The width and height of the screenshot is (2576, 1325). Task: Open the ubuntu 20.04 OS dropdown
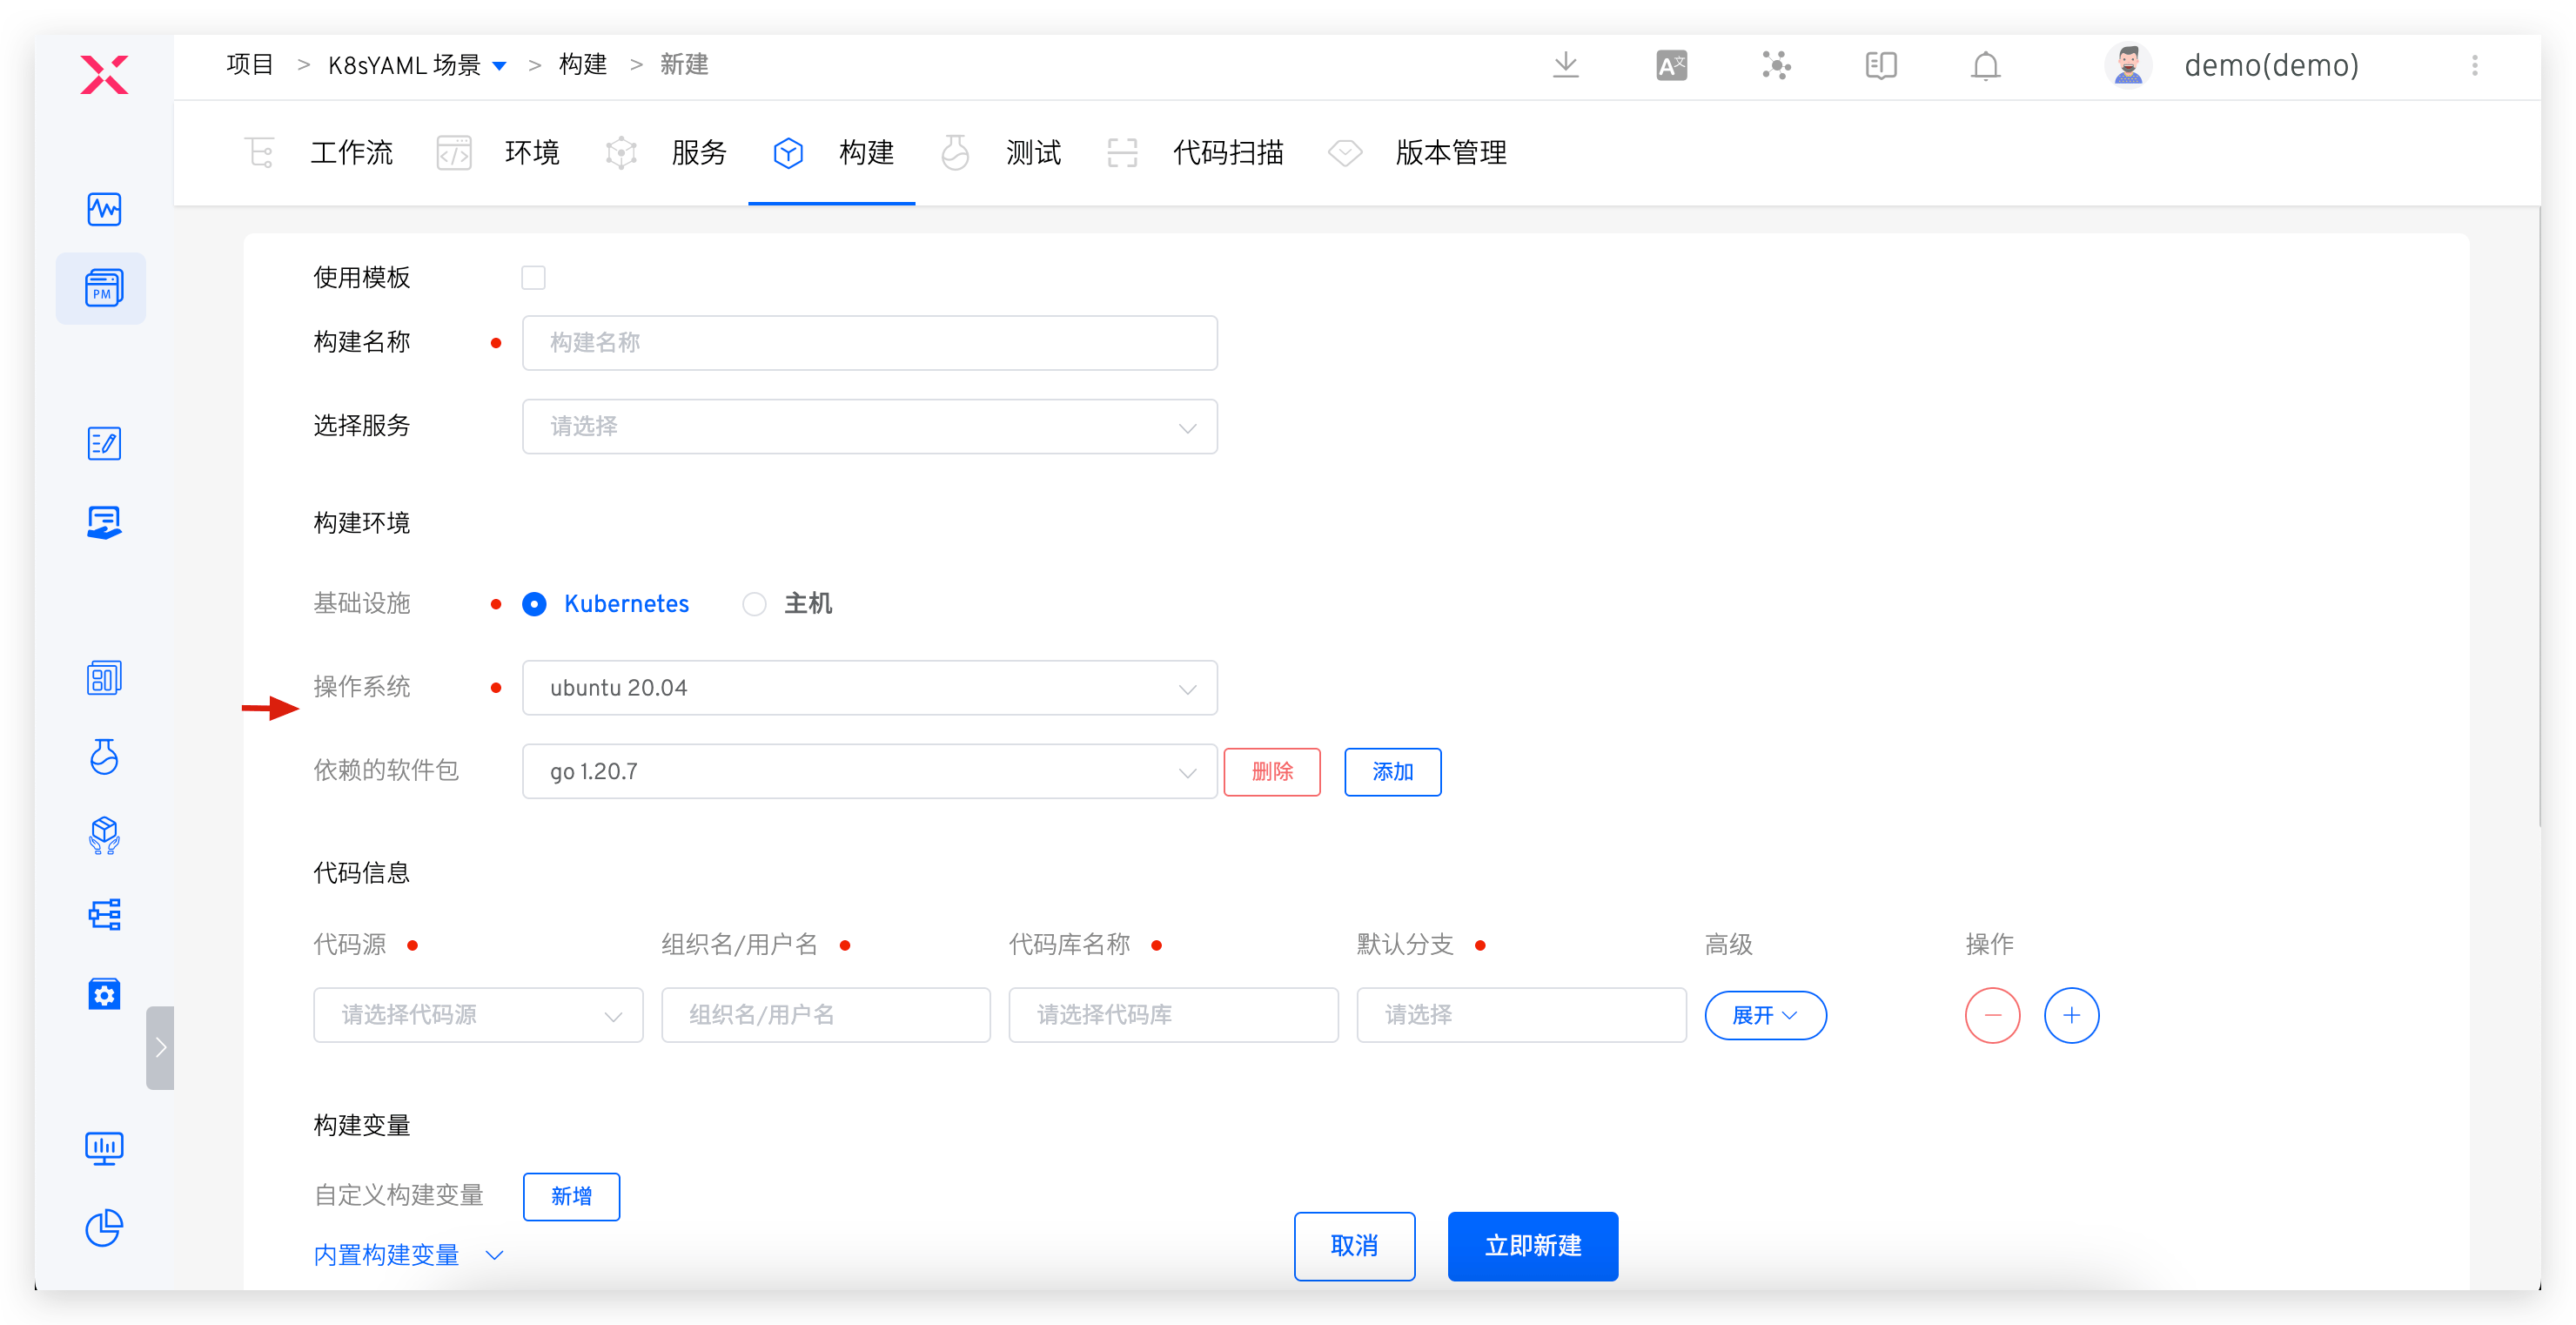pos(869,688)
